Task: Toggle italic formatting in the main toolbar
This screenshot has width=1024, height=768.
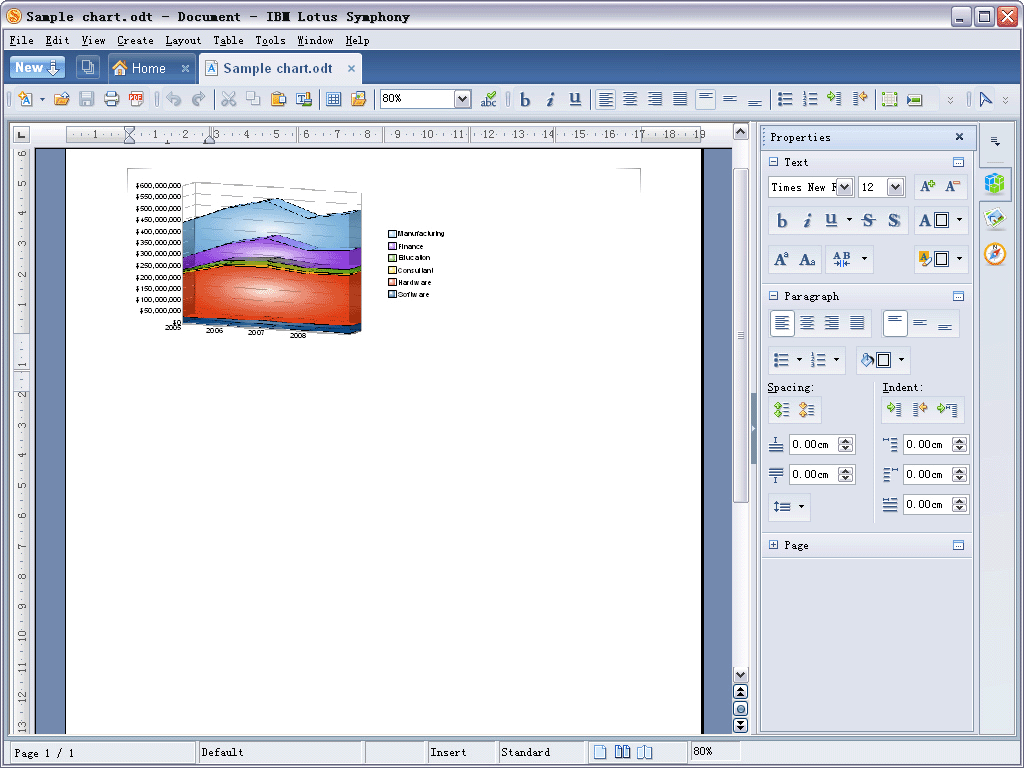Action: tap(550, 99)
